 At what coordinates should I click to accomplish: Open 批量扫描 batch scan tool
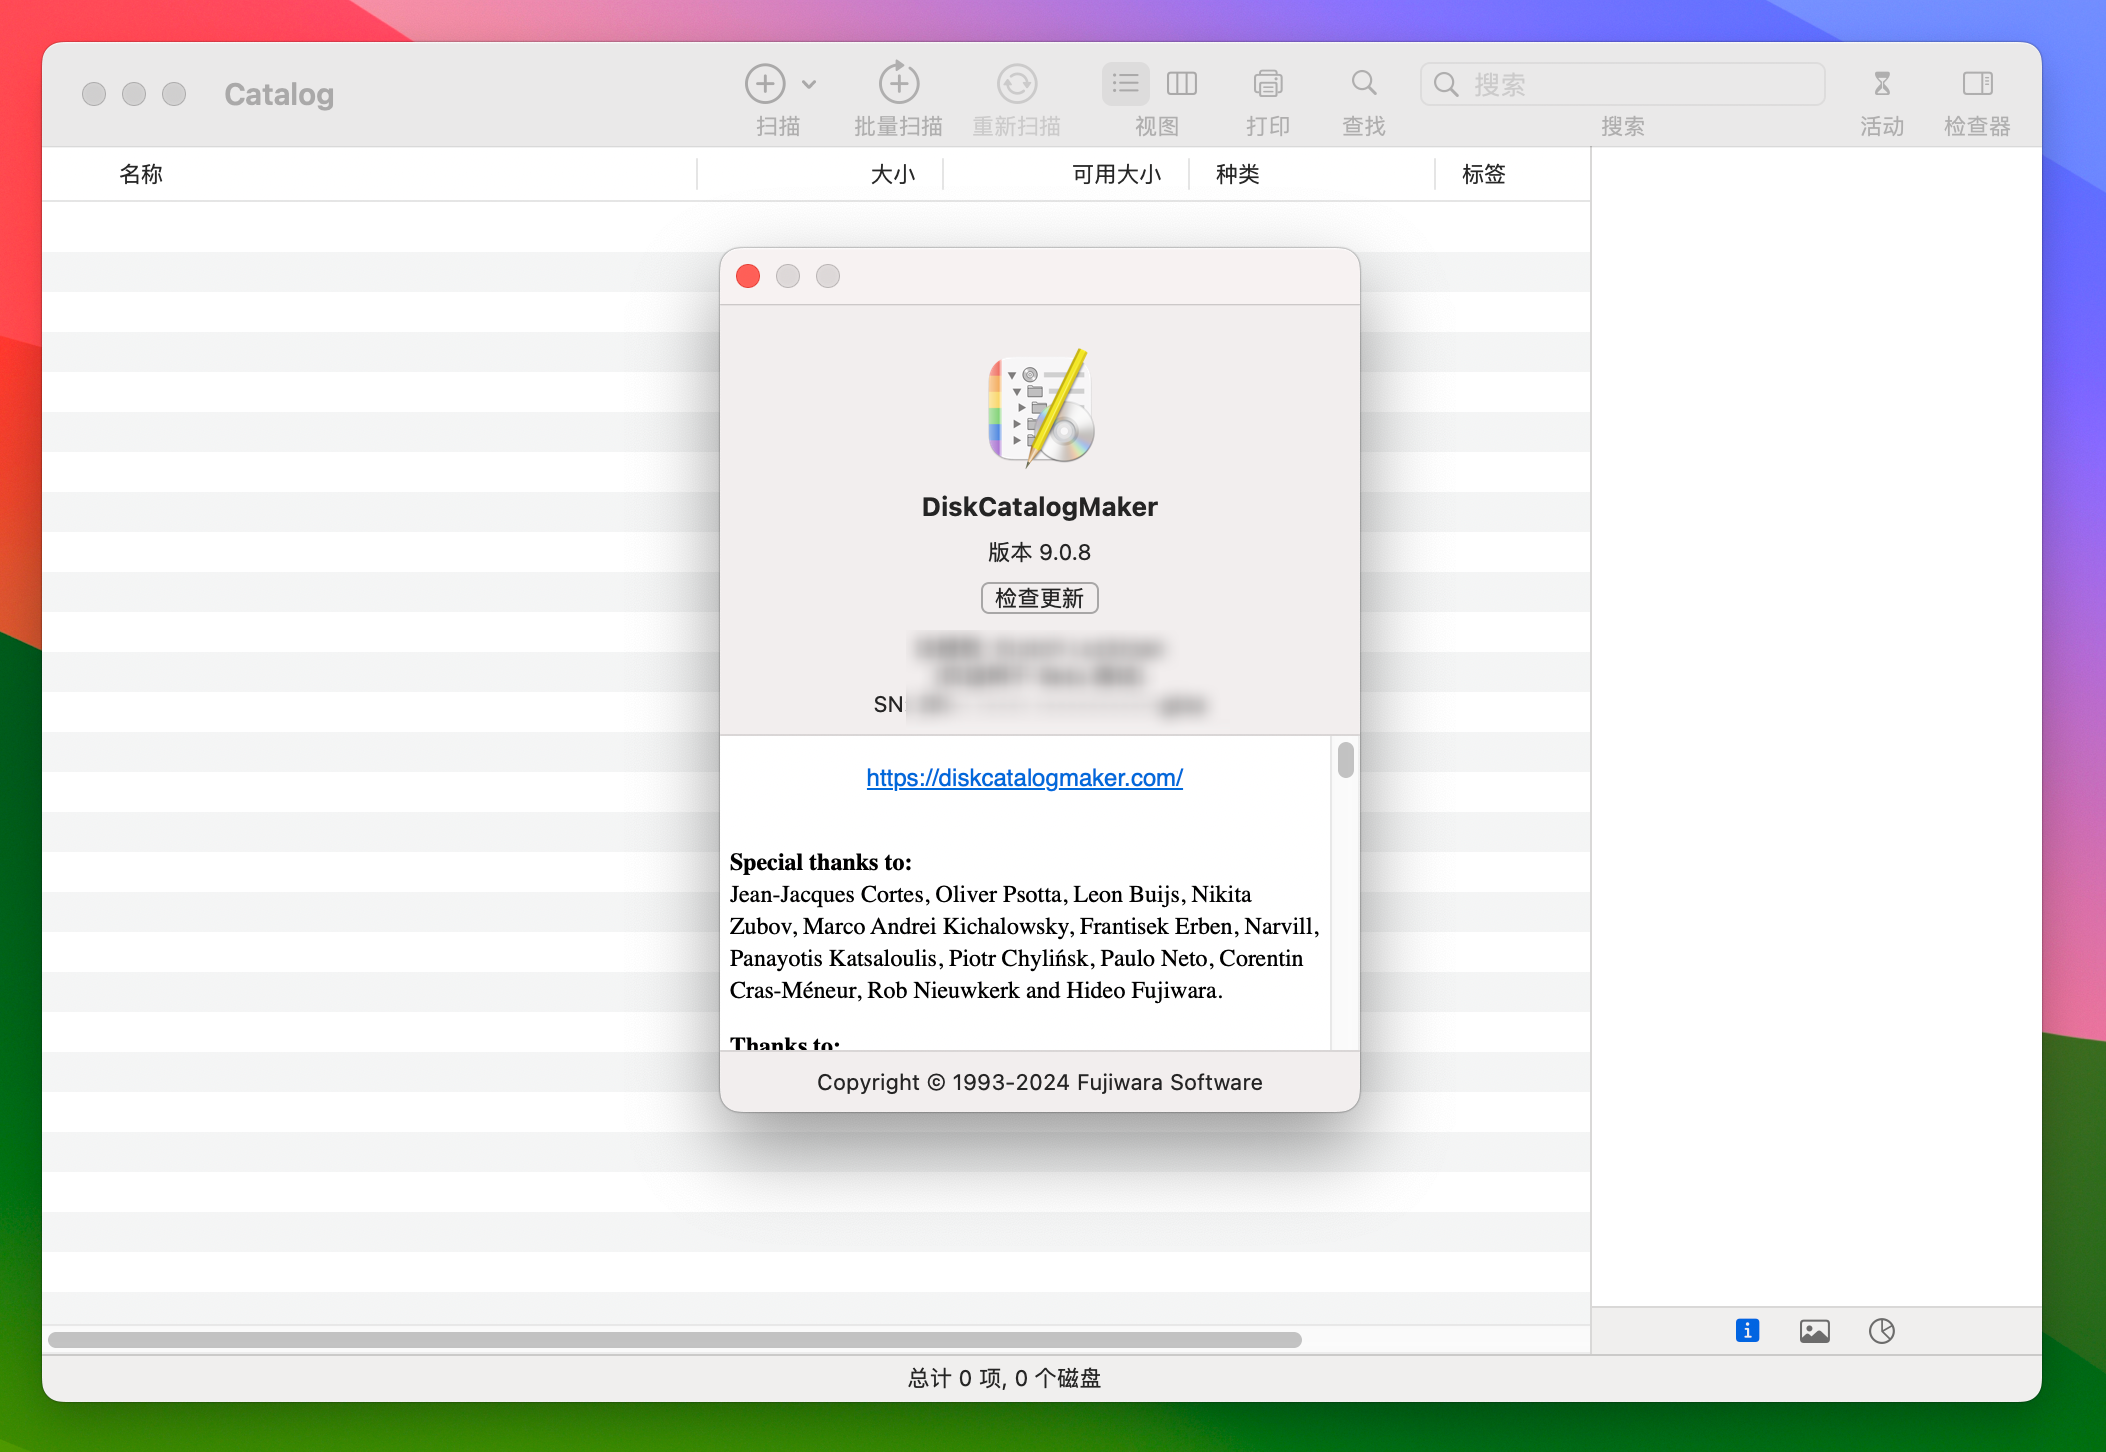[x=897, y=84]
